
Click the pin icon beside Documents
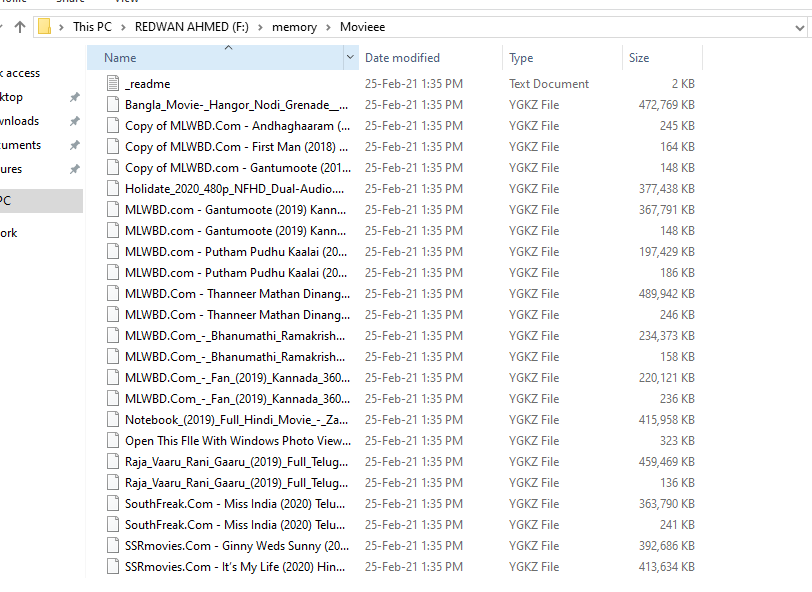(75, 145)
